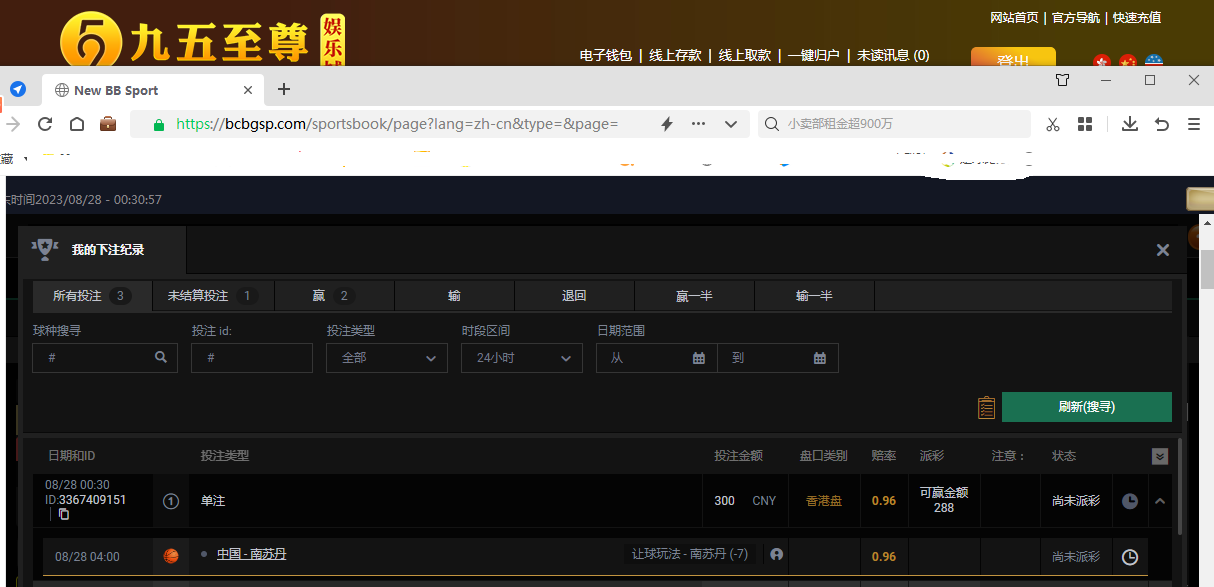Screen dimensions: 1214x587
Task: Click 让球玩法 - 南苏丹 (-7) label
Action: point(690,554)
